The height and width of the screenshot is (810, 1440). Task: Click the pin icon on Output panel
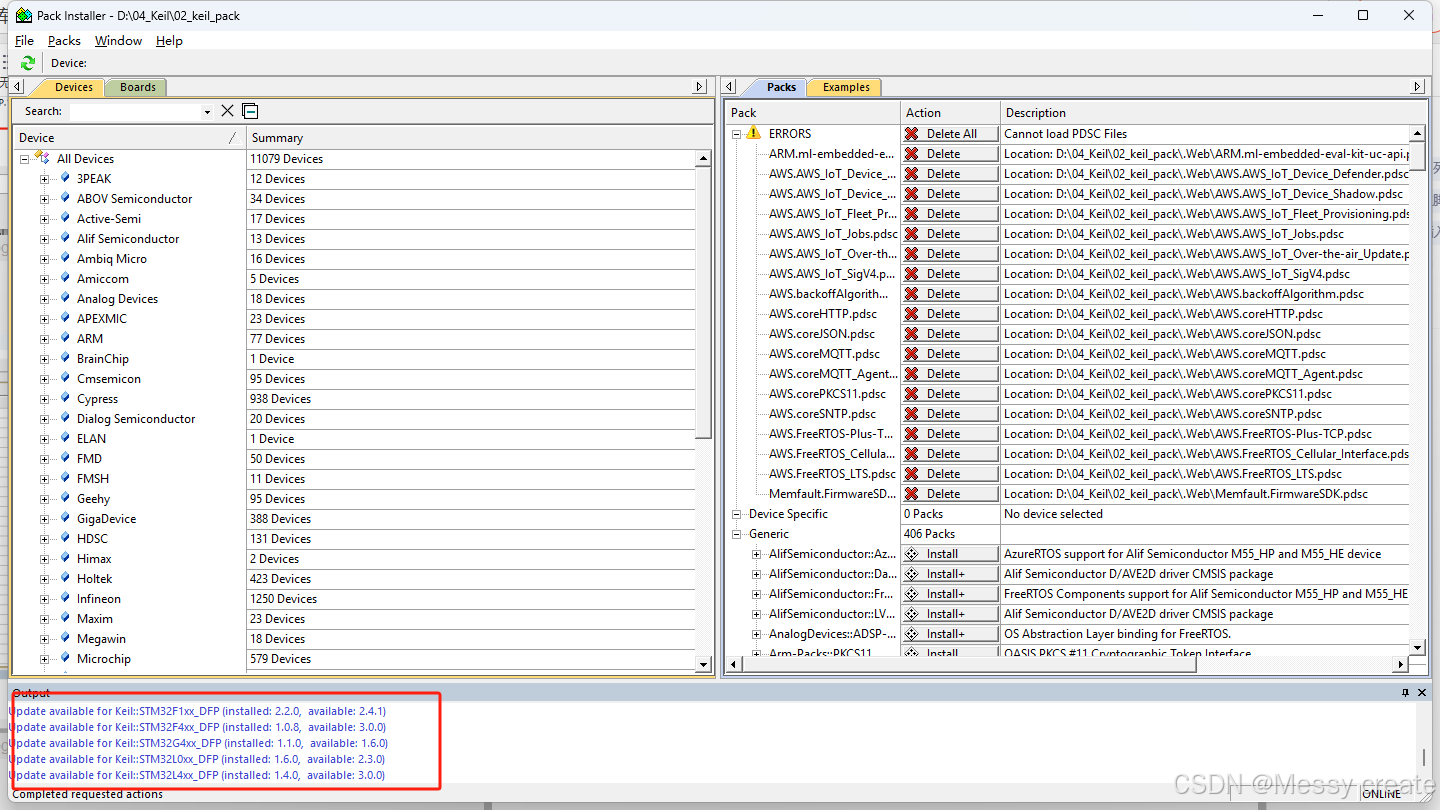pos(1405,692)
